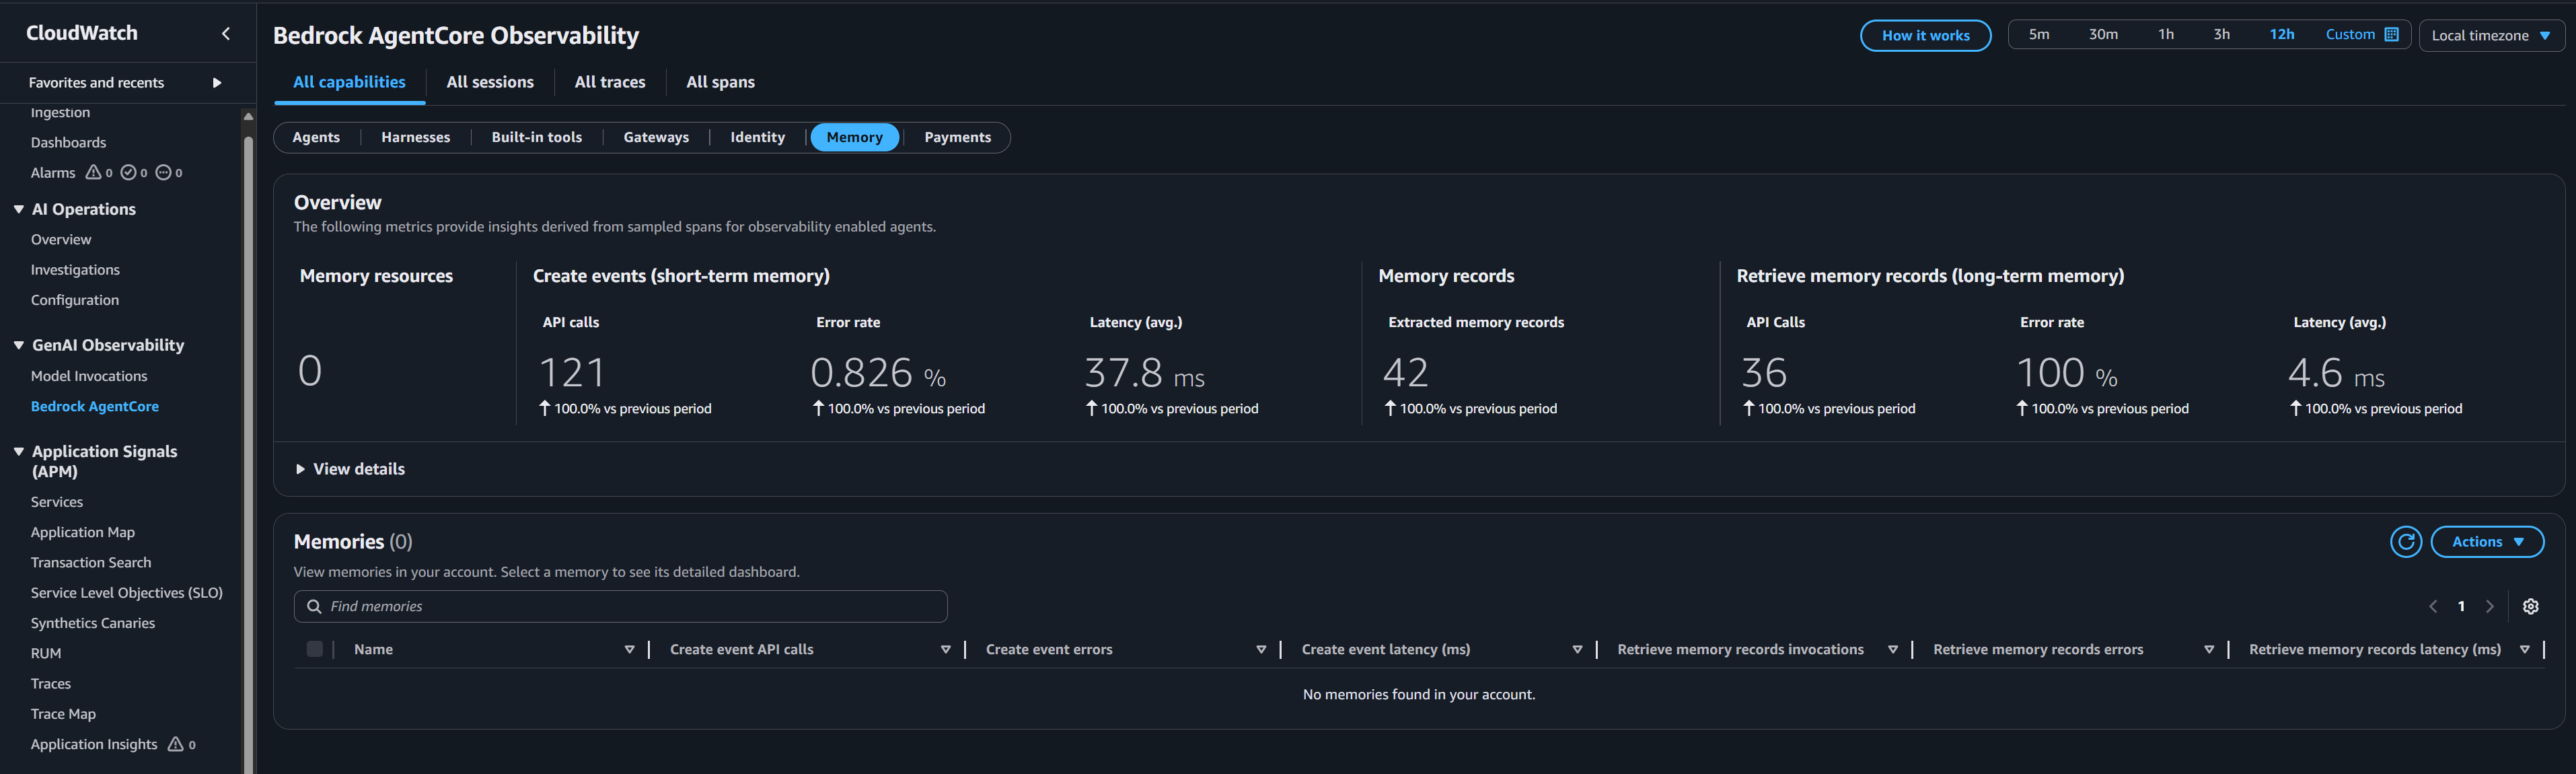Sort by Create event API calls arrow
Viewport: 2576px width, 774px height.
[x=945, y=649]
